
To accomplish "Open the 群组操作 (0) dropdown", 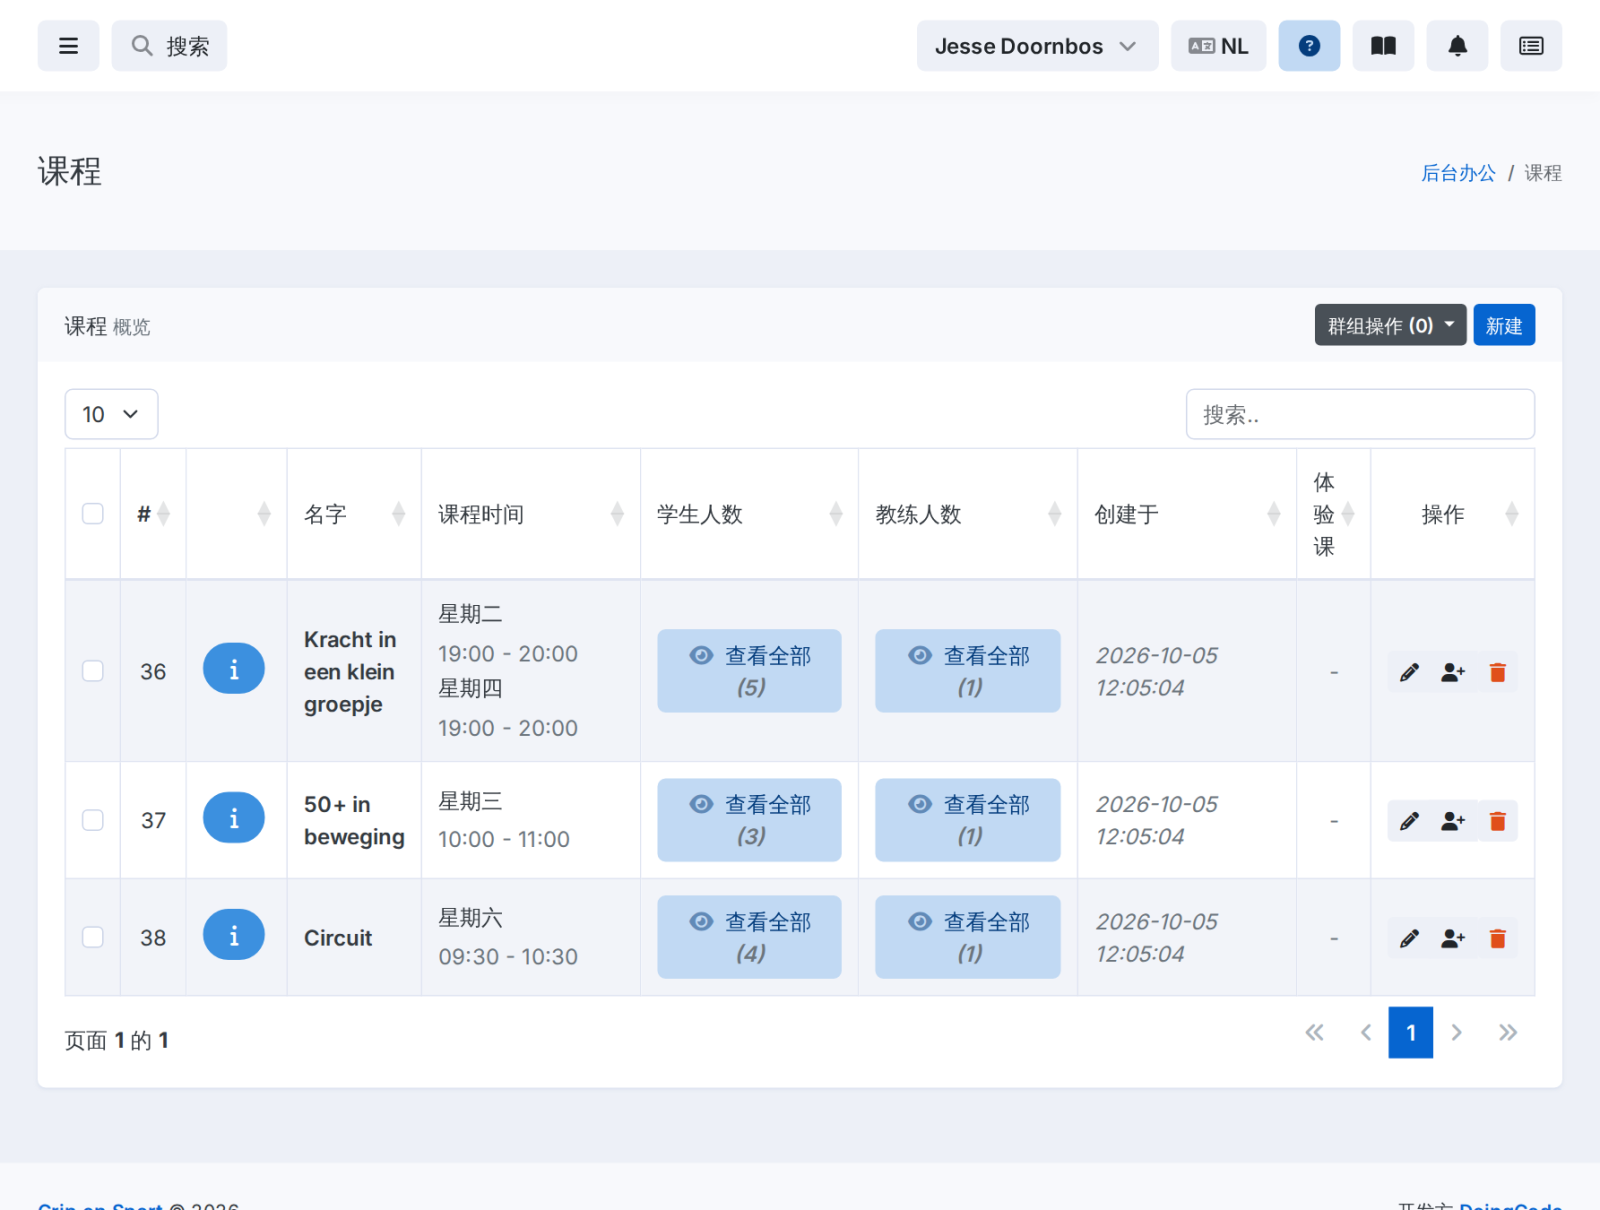I will coord(1390,325).
